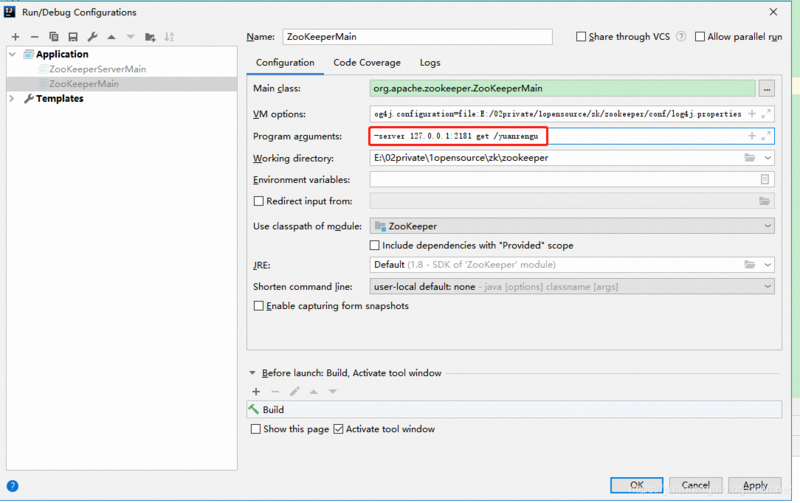This screenshot has width=800, height=503.
Task: Select ZooKeeperMain configuration in tree
Action: (84, 84)
